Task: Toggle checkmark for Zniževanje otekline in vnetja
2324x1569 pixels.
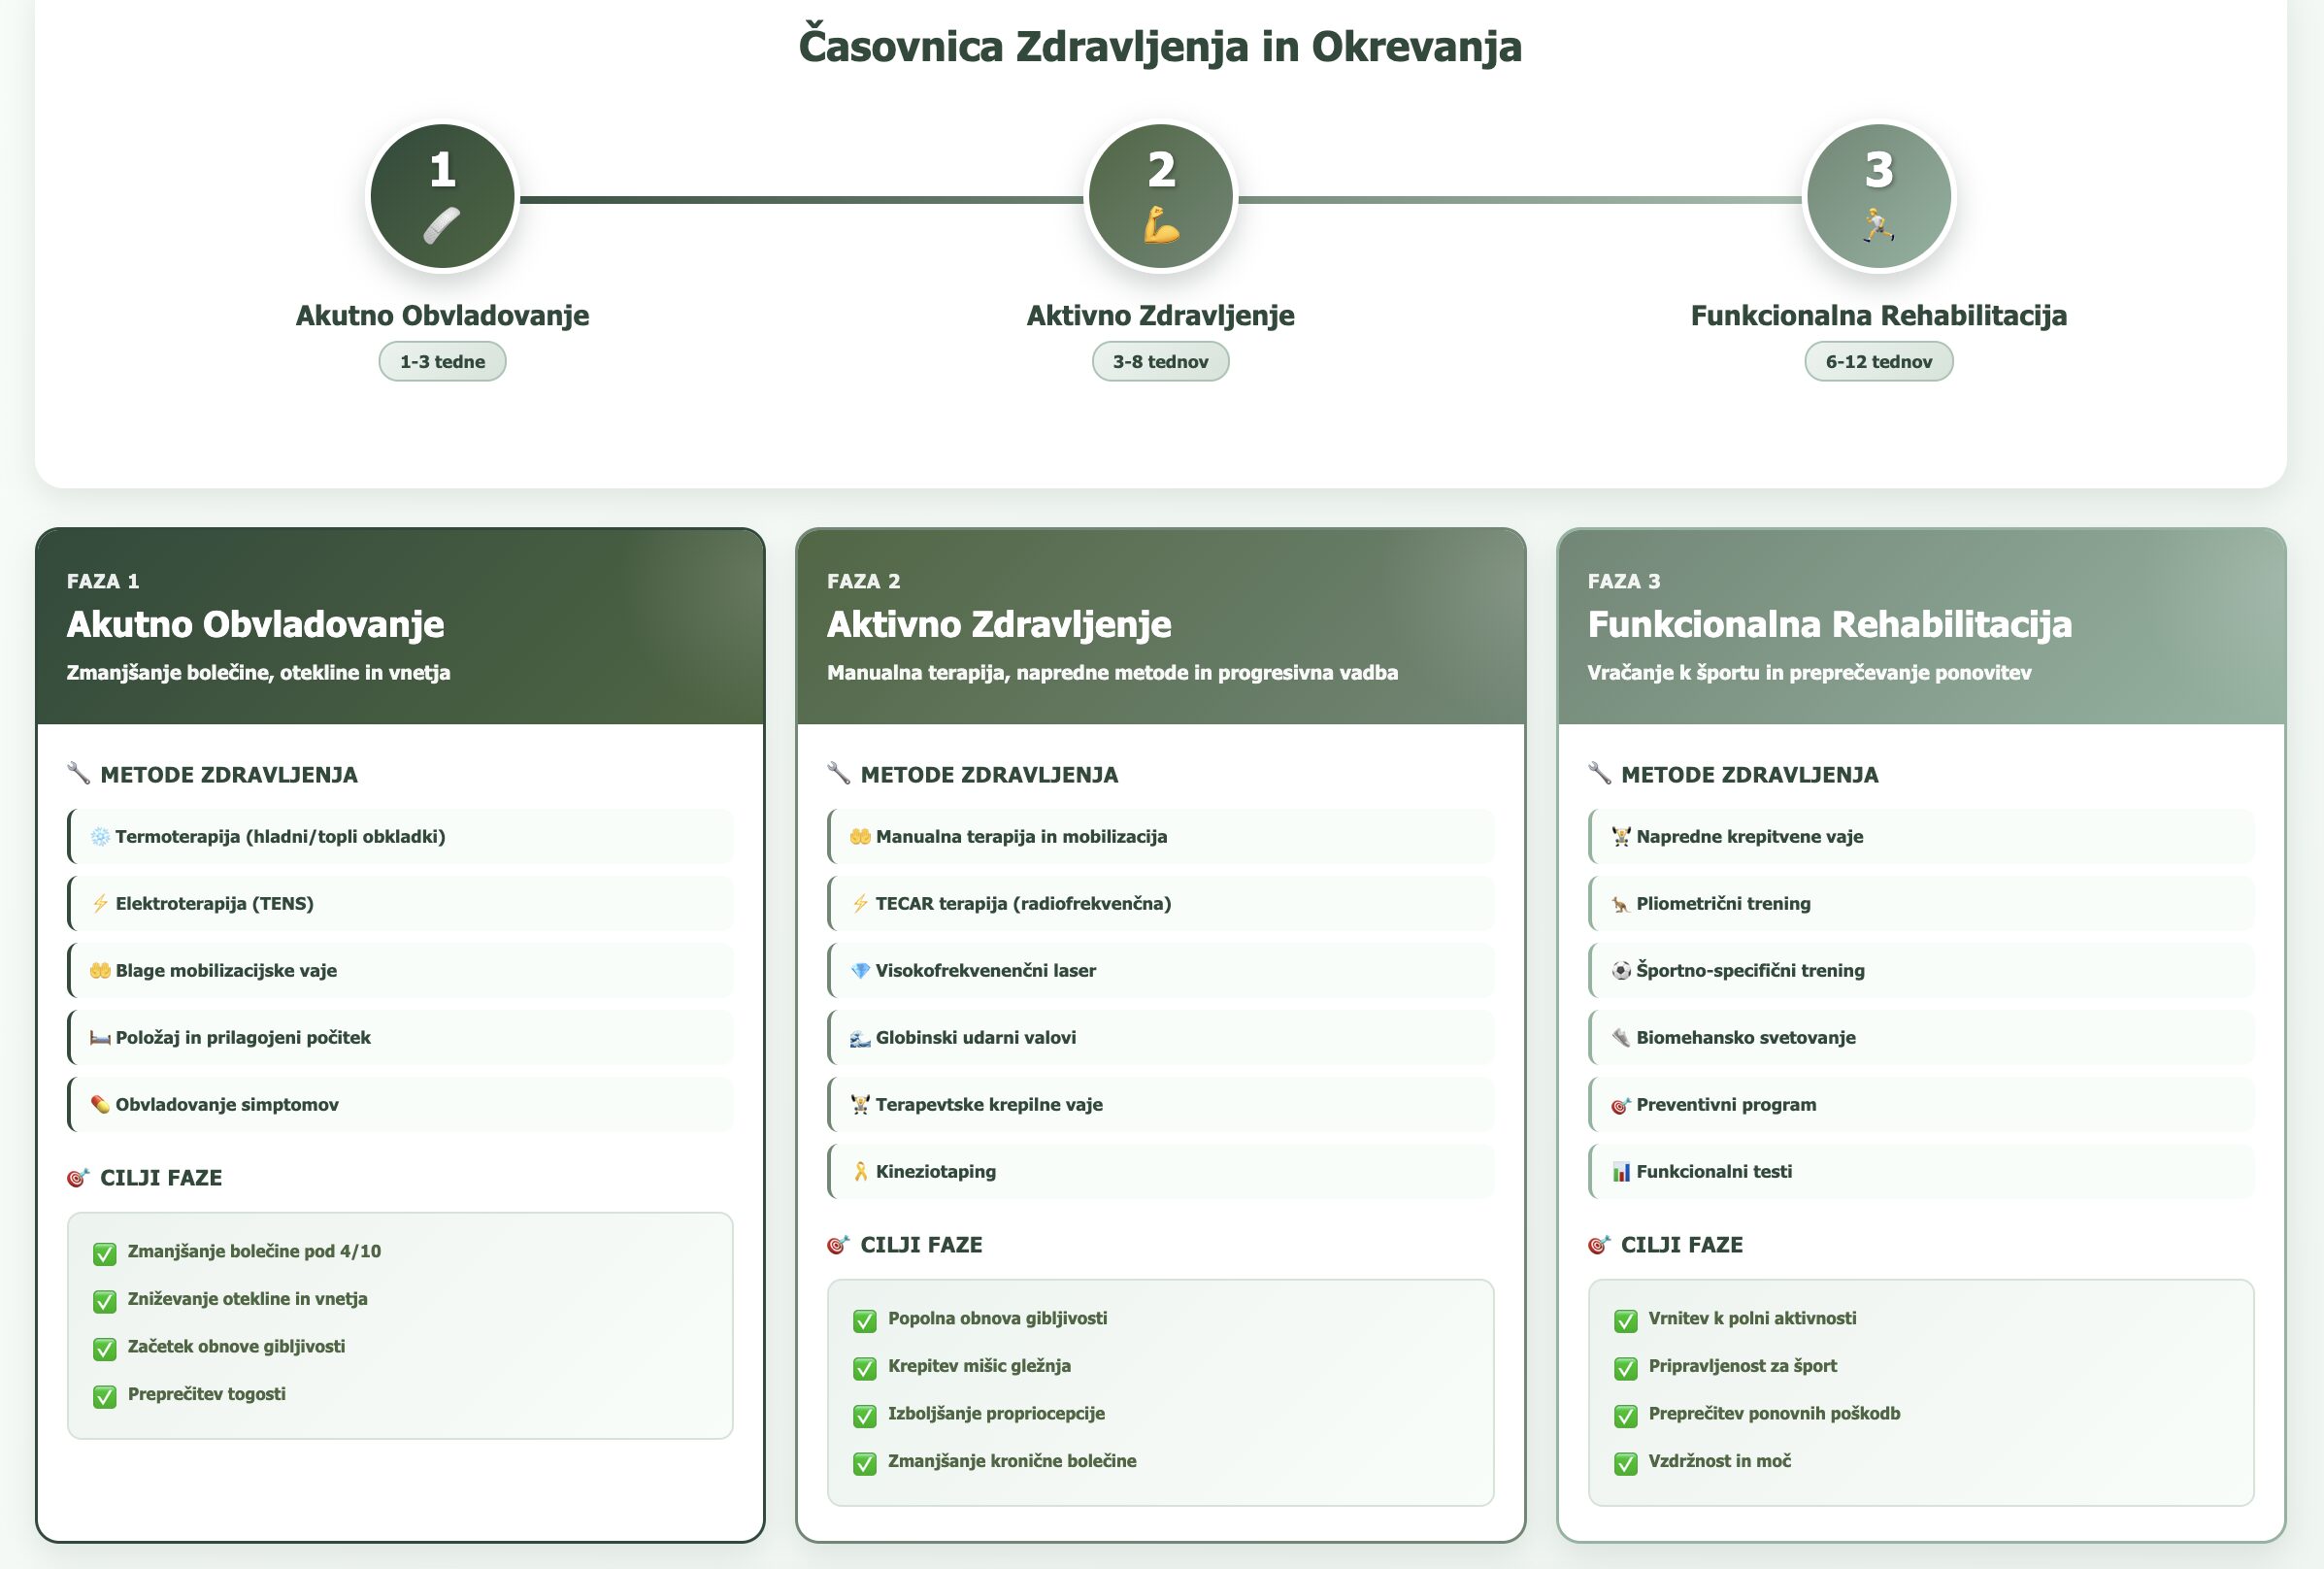Action: tap(105, 1301)
